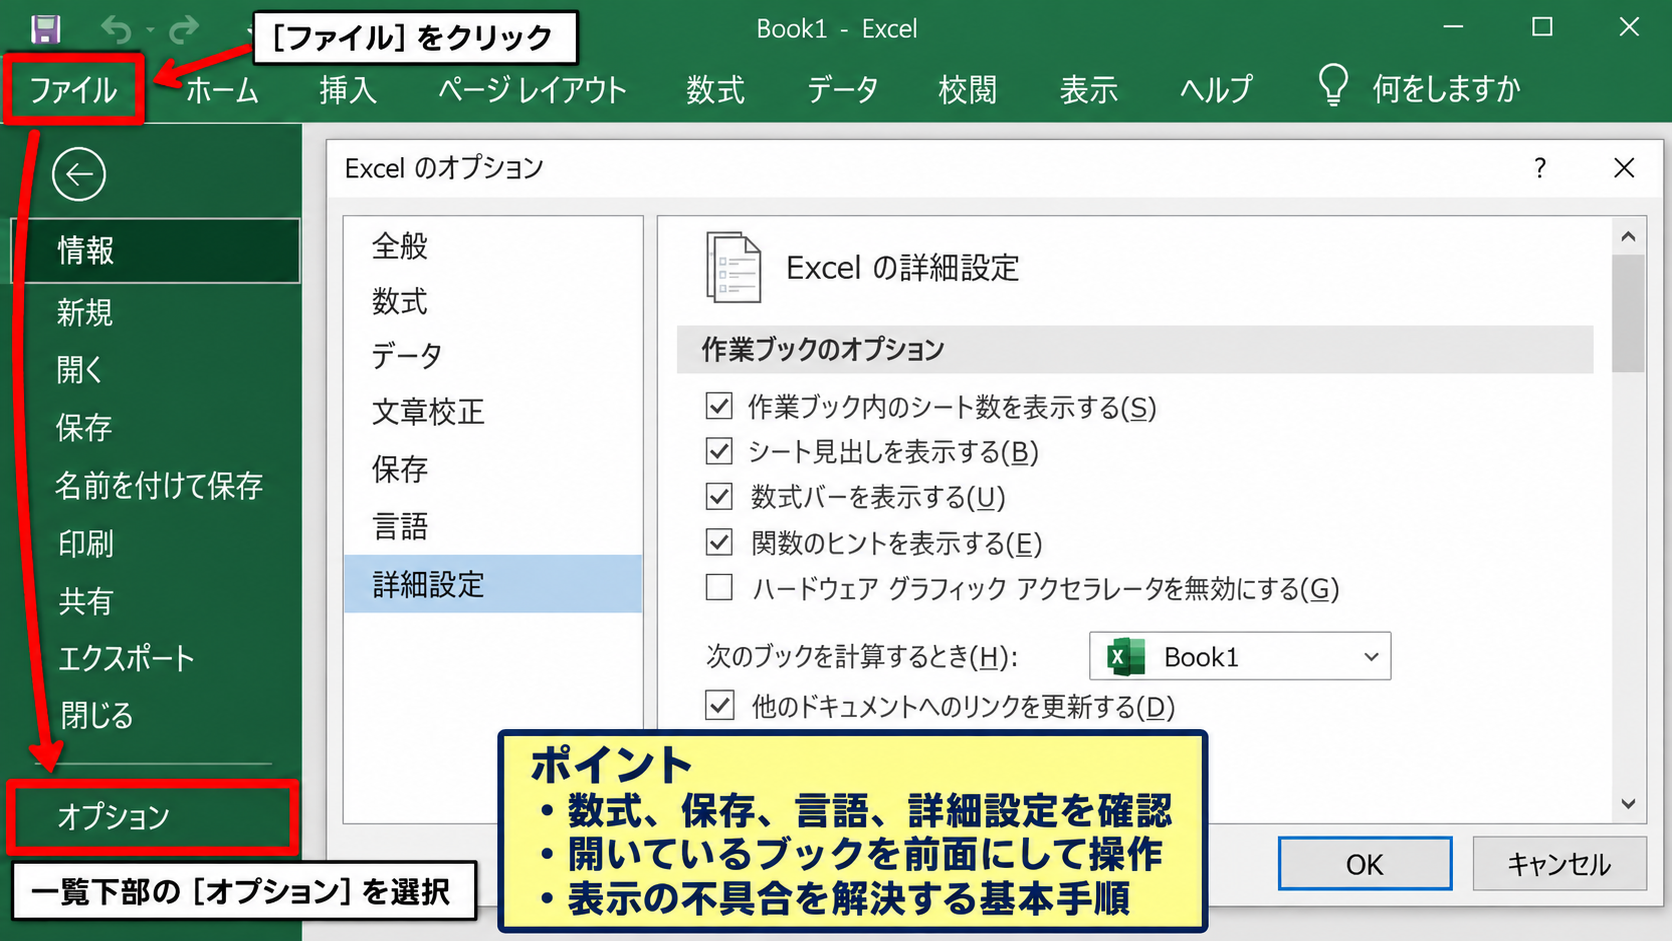This screenshot has height=941, width=1672.
Task: Click the キャンセル button
Action: 1559,864
